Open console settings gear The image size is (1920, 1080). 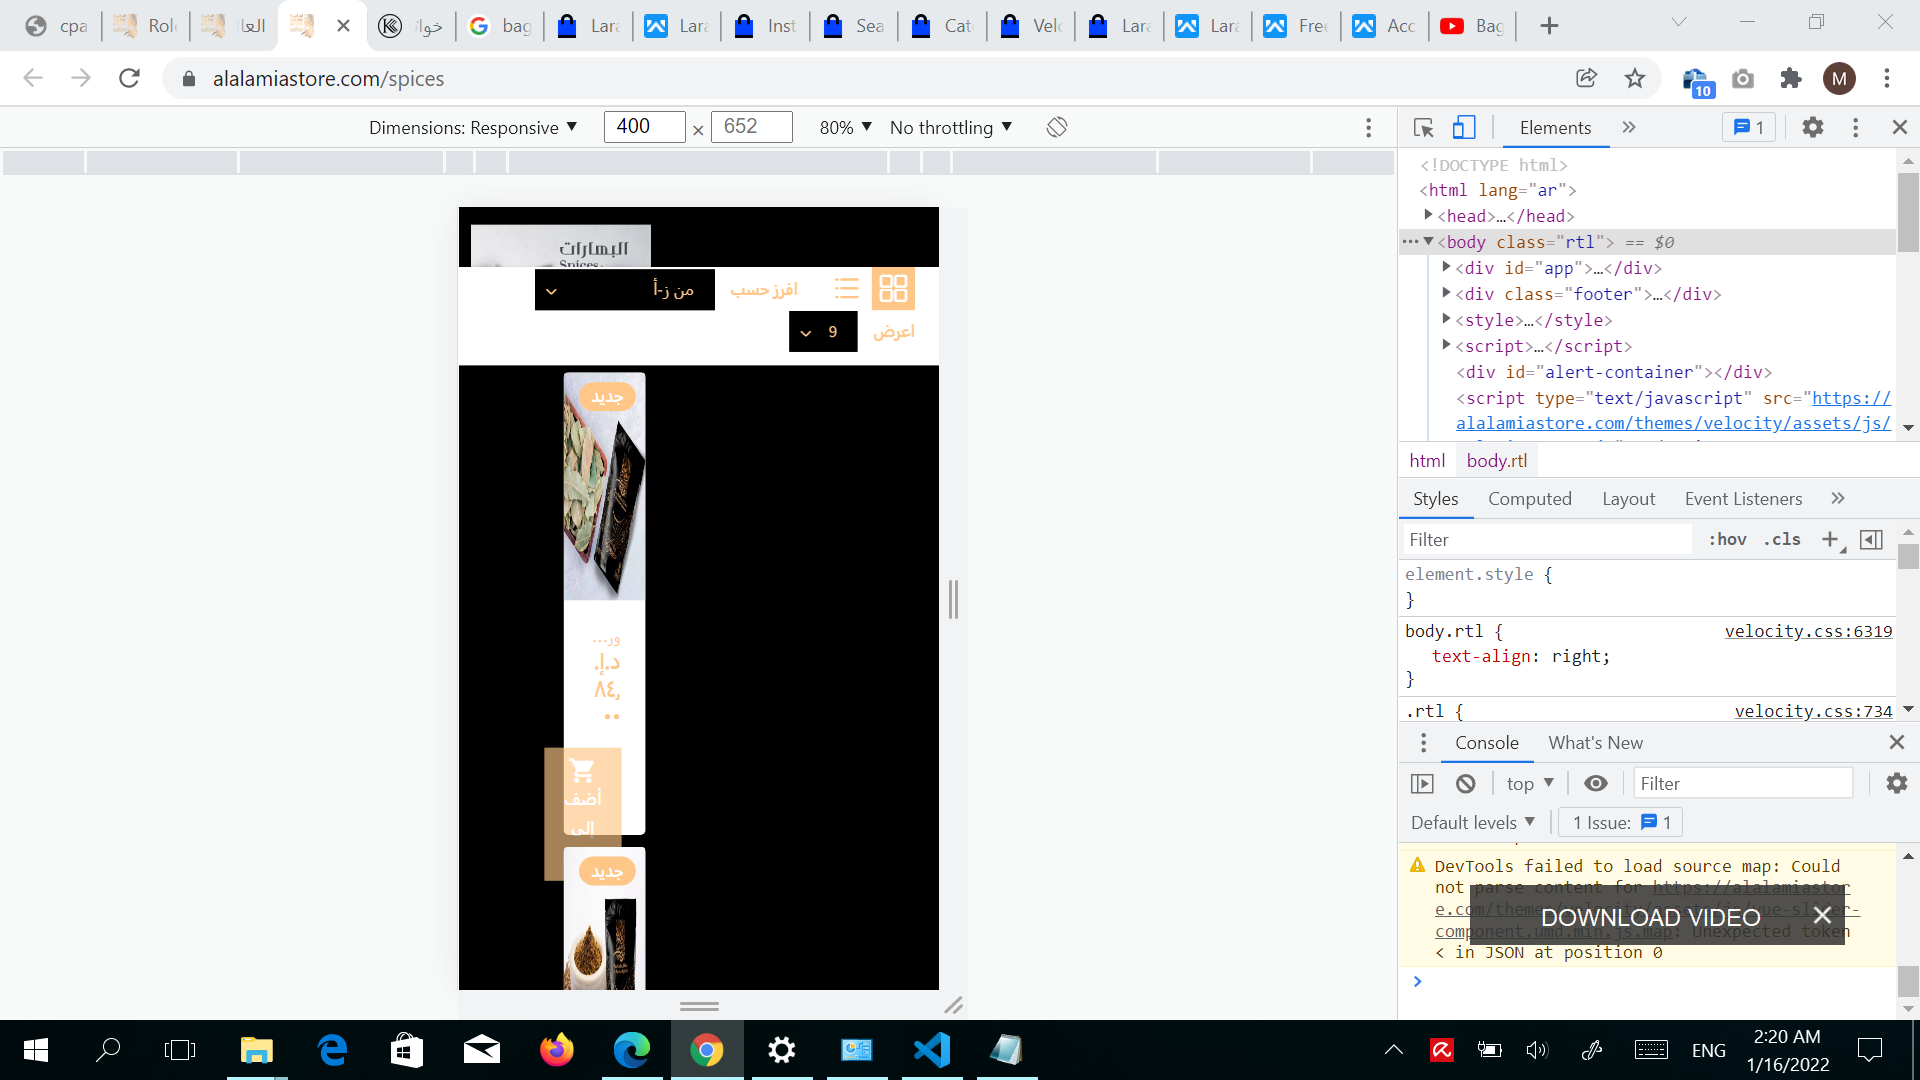pyautogui.click(x=1896, y=784)
